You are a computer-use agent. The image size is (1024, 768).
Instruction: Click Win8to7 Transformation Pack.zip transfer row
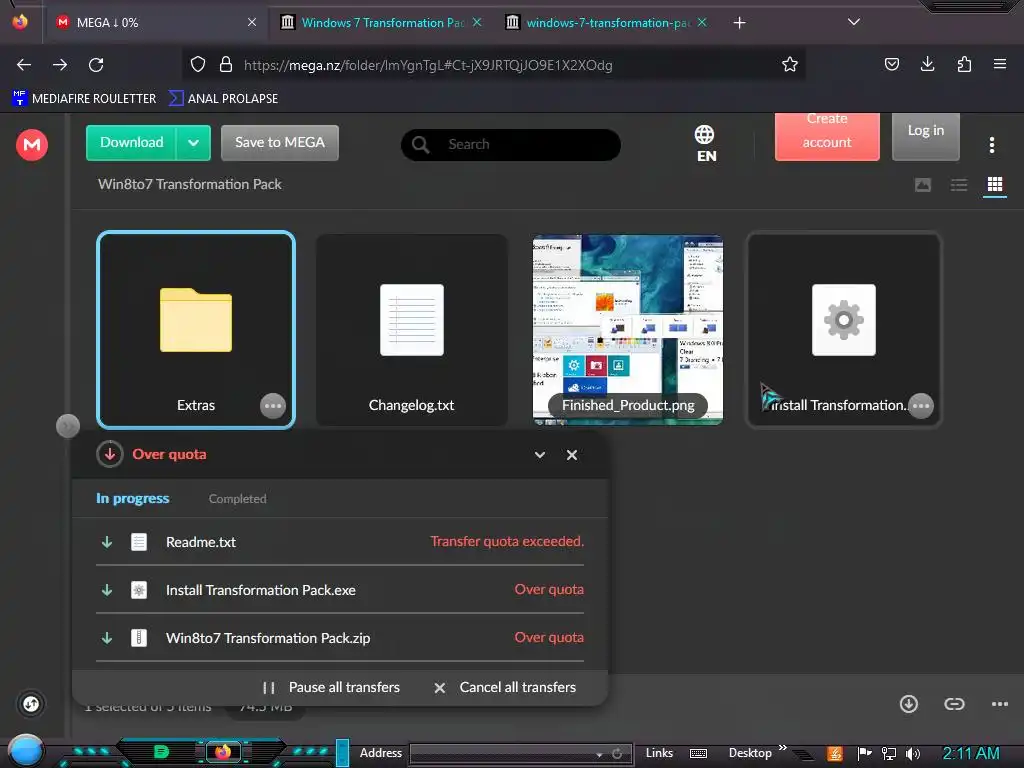pyautogui.click(x=340, y=638)
